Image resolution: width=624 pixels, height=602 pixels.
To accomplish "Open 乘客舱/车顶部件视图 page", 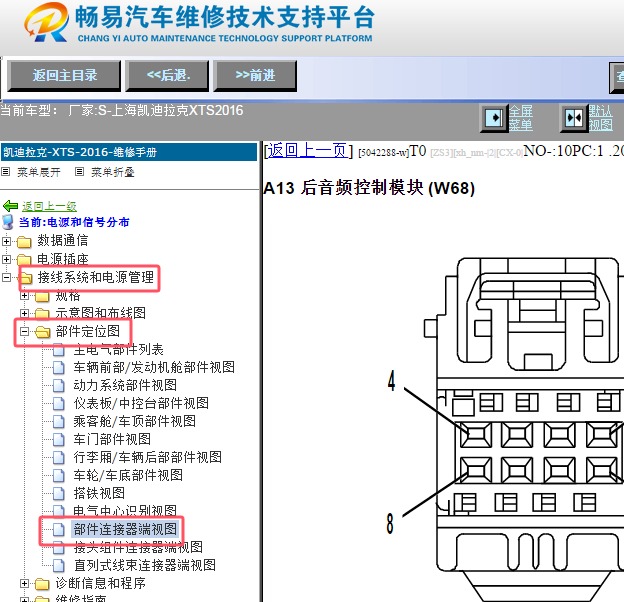I will coord(135,421).
